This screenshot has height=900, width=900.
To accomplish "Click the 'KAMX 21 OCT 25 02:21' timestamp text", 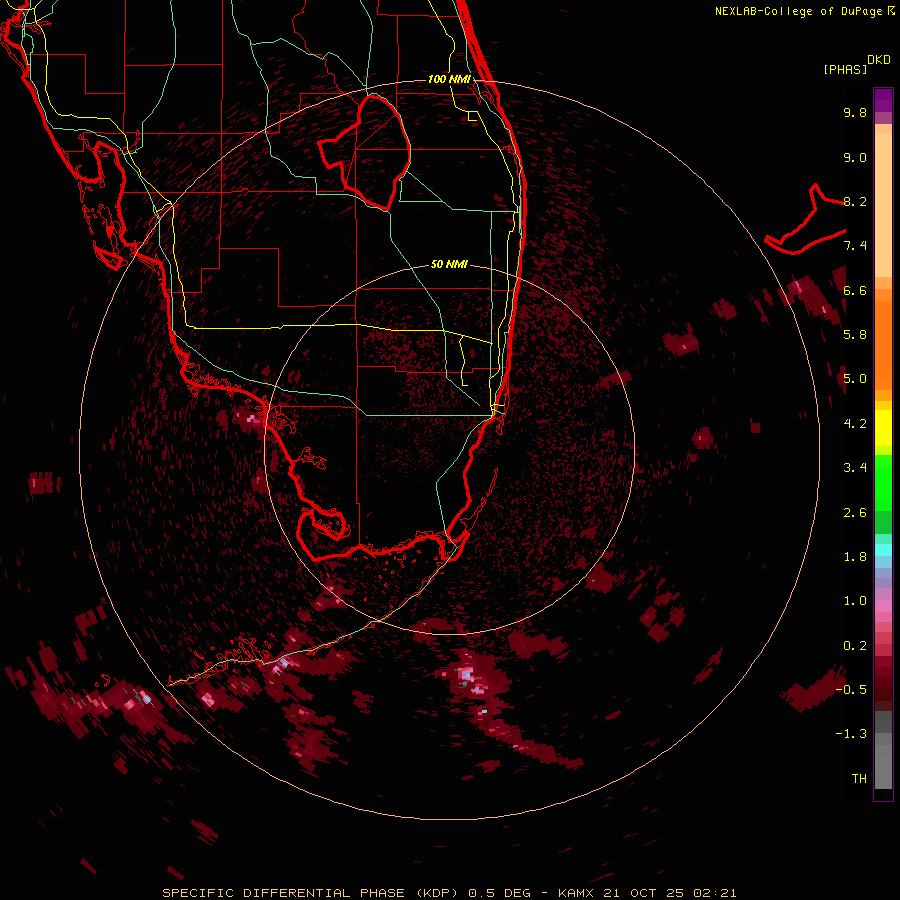I will 647,893.
